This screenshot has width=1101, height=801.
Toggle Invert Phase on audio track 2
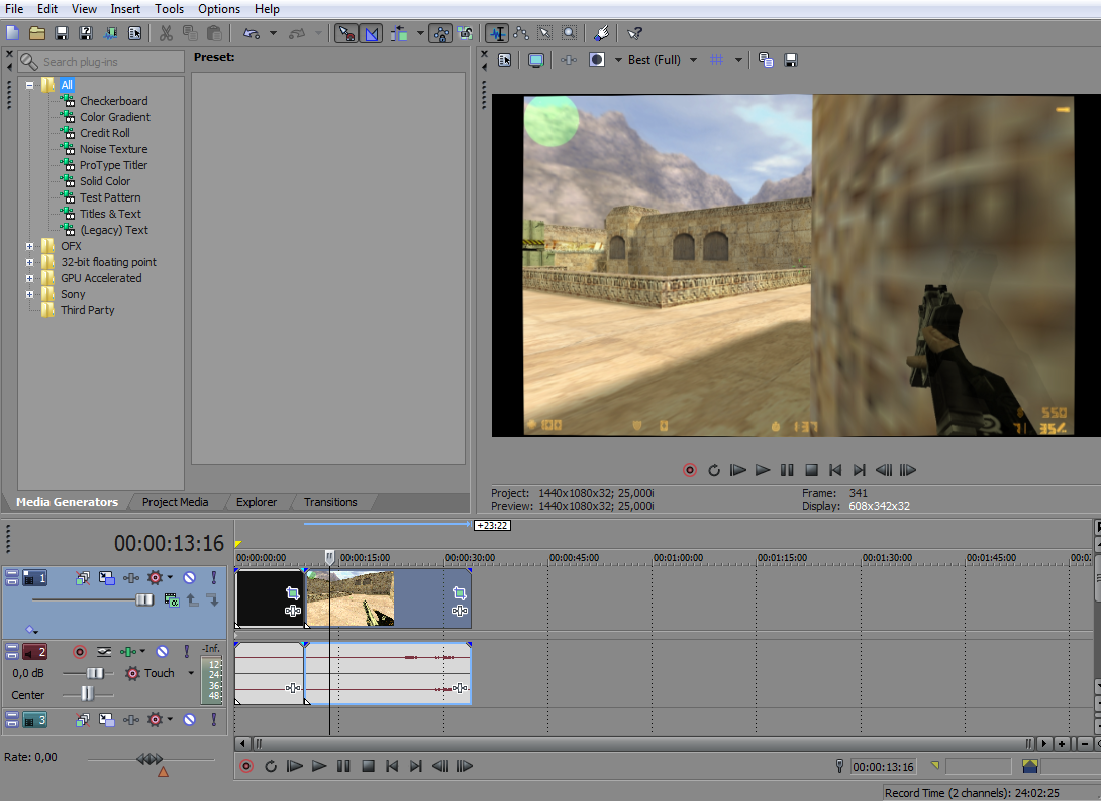tap(104, 652)
